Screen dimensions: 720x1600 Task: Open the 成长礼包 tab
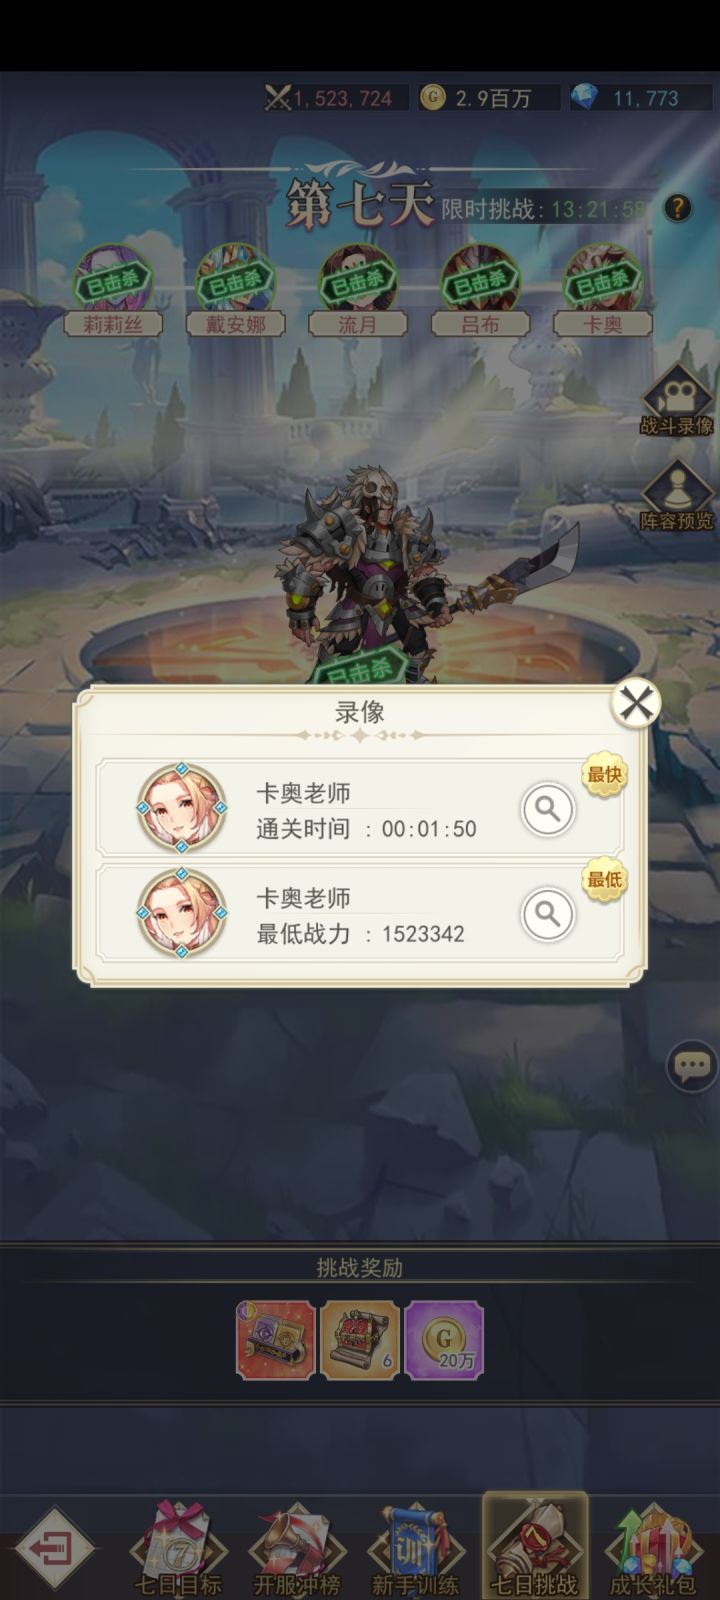point(653,1548)
